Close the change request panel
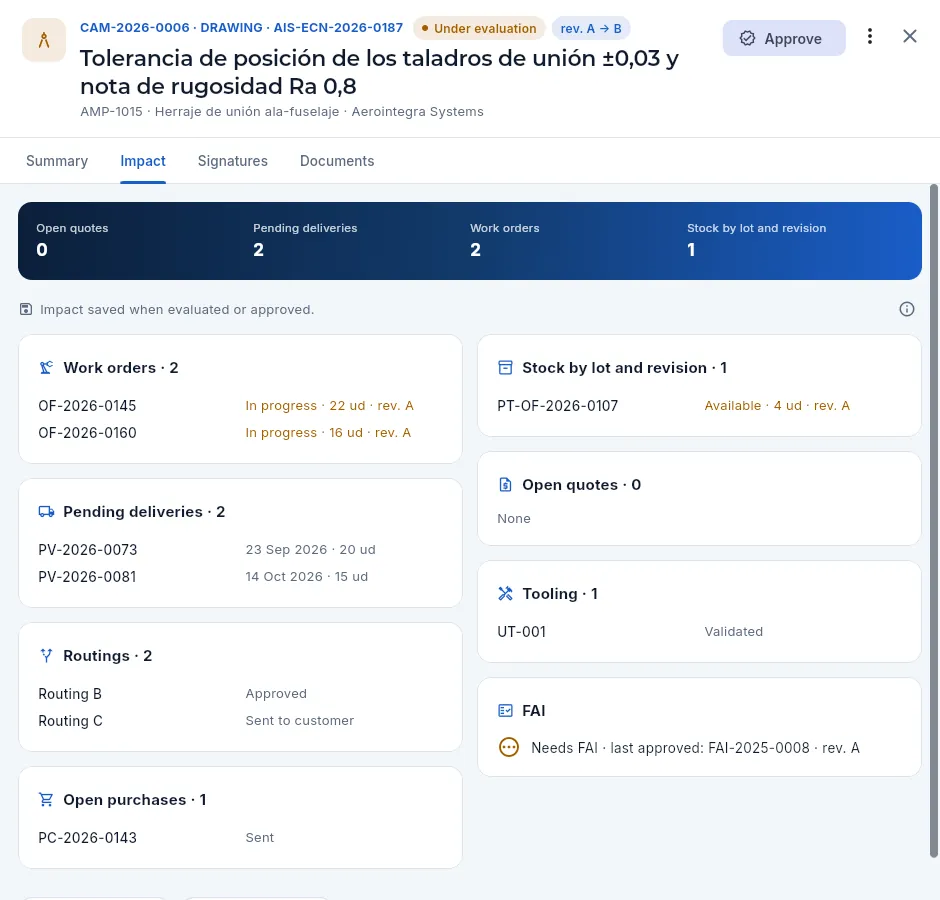The width and height of the screenshot is (940, 900). pos(909,37)
